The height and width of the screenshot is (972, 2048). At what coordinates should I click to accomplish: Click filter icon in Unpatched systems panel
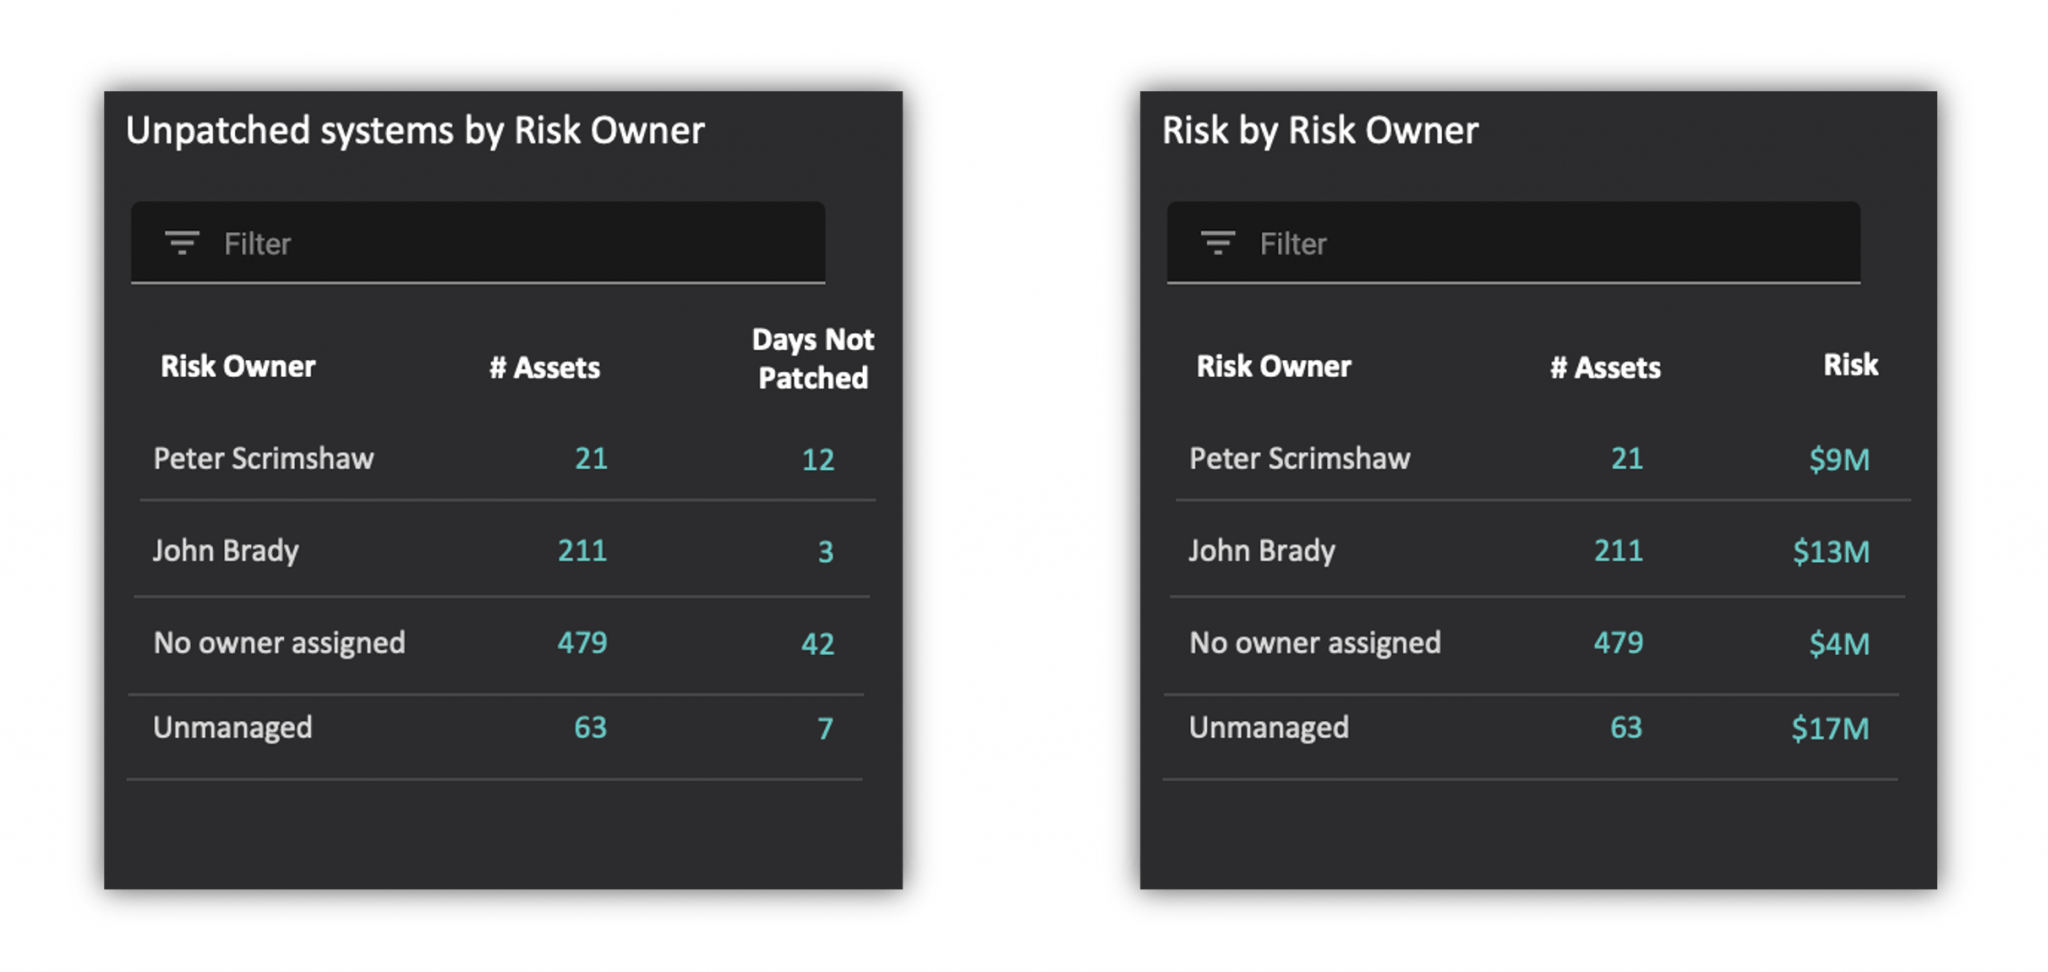[182, 243]
